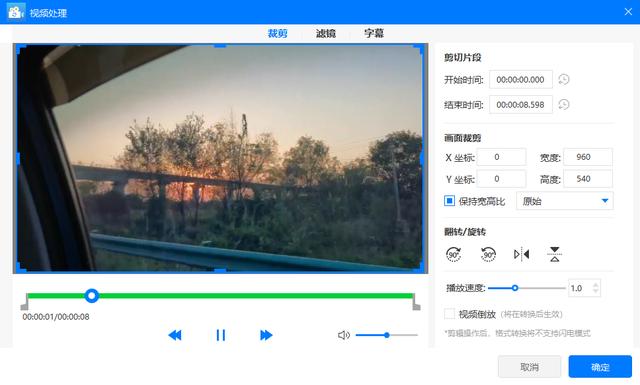
Task: Click the bottom-center crop edge handle
Action: click(220, 271)
